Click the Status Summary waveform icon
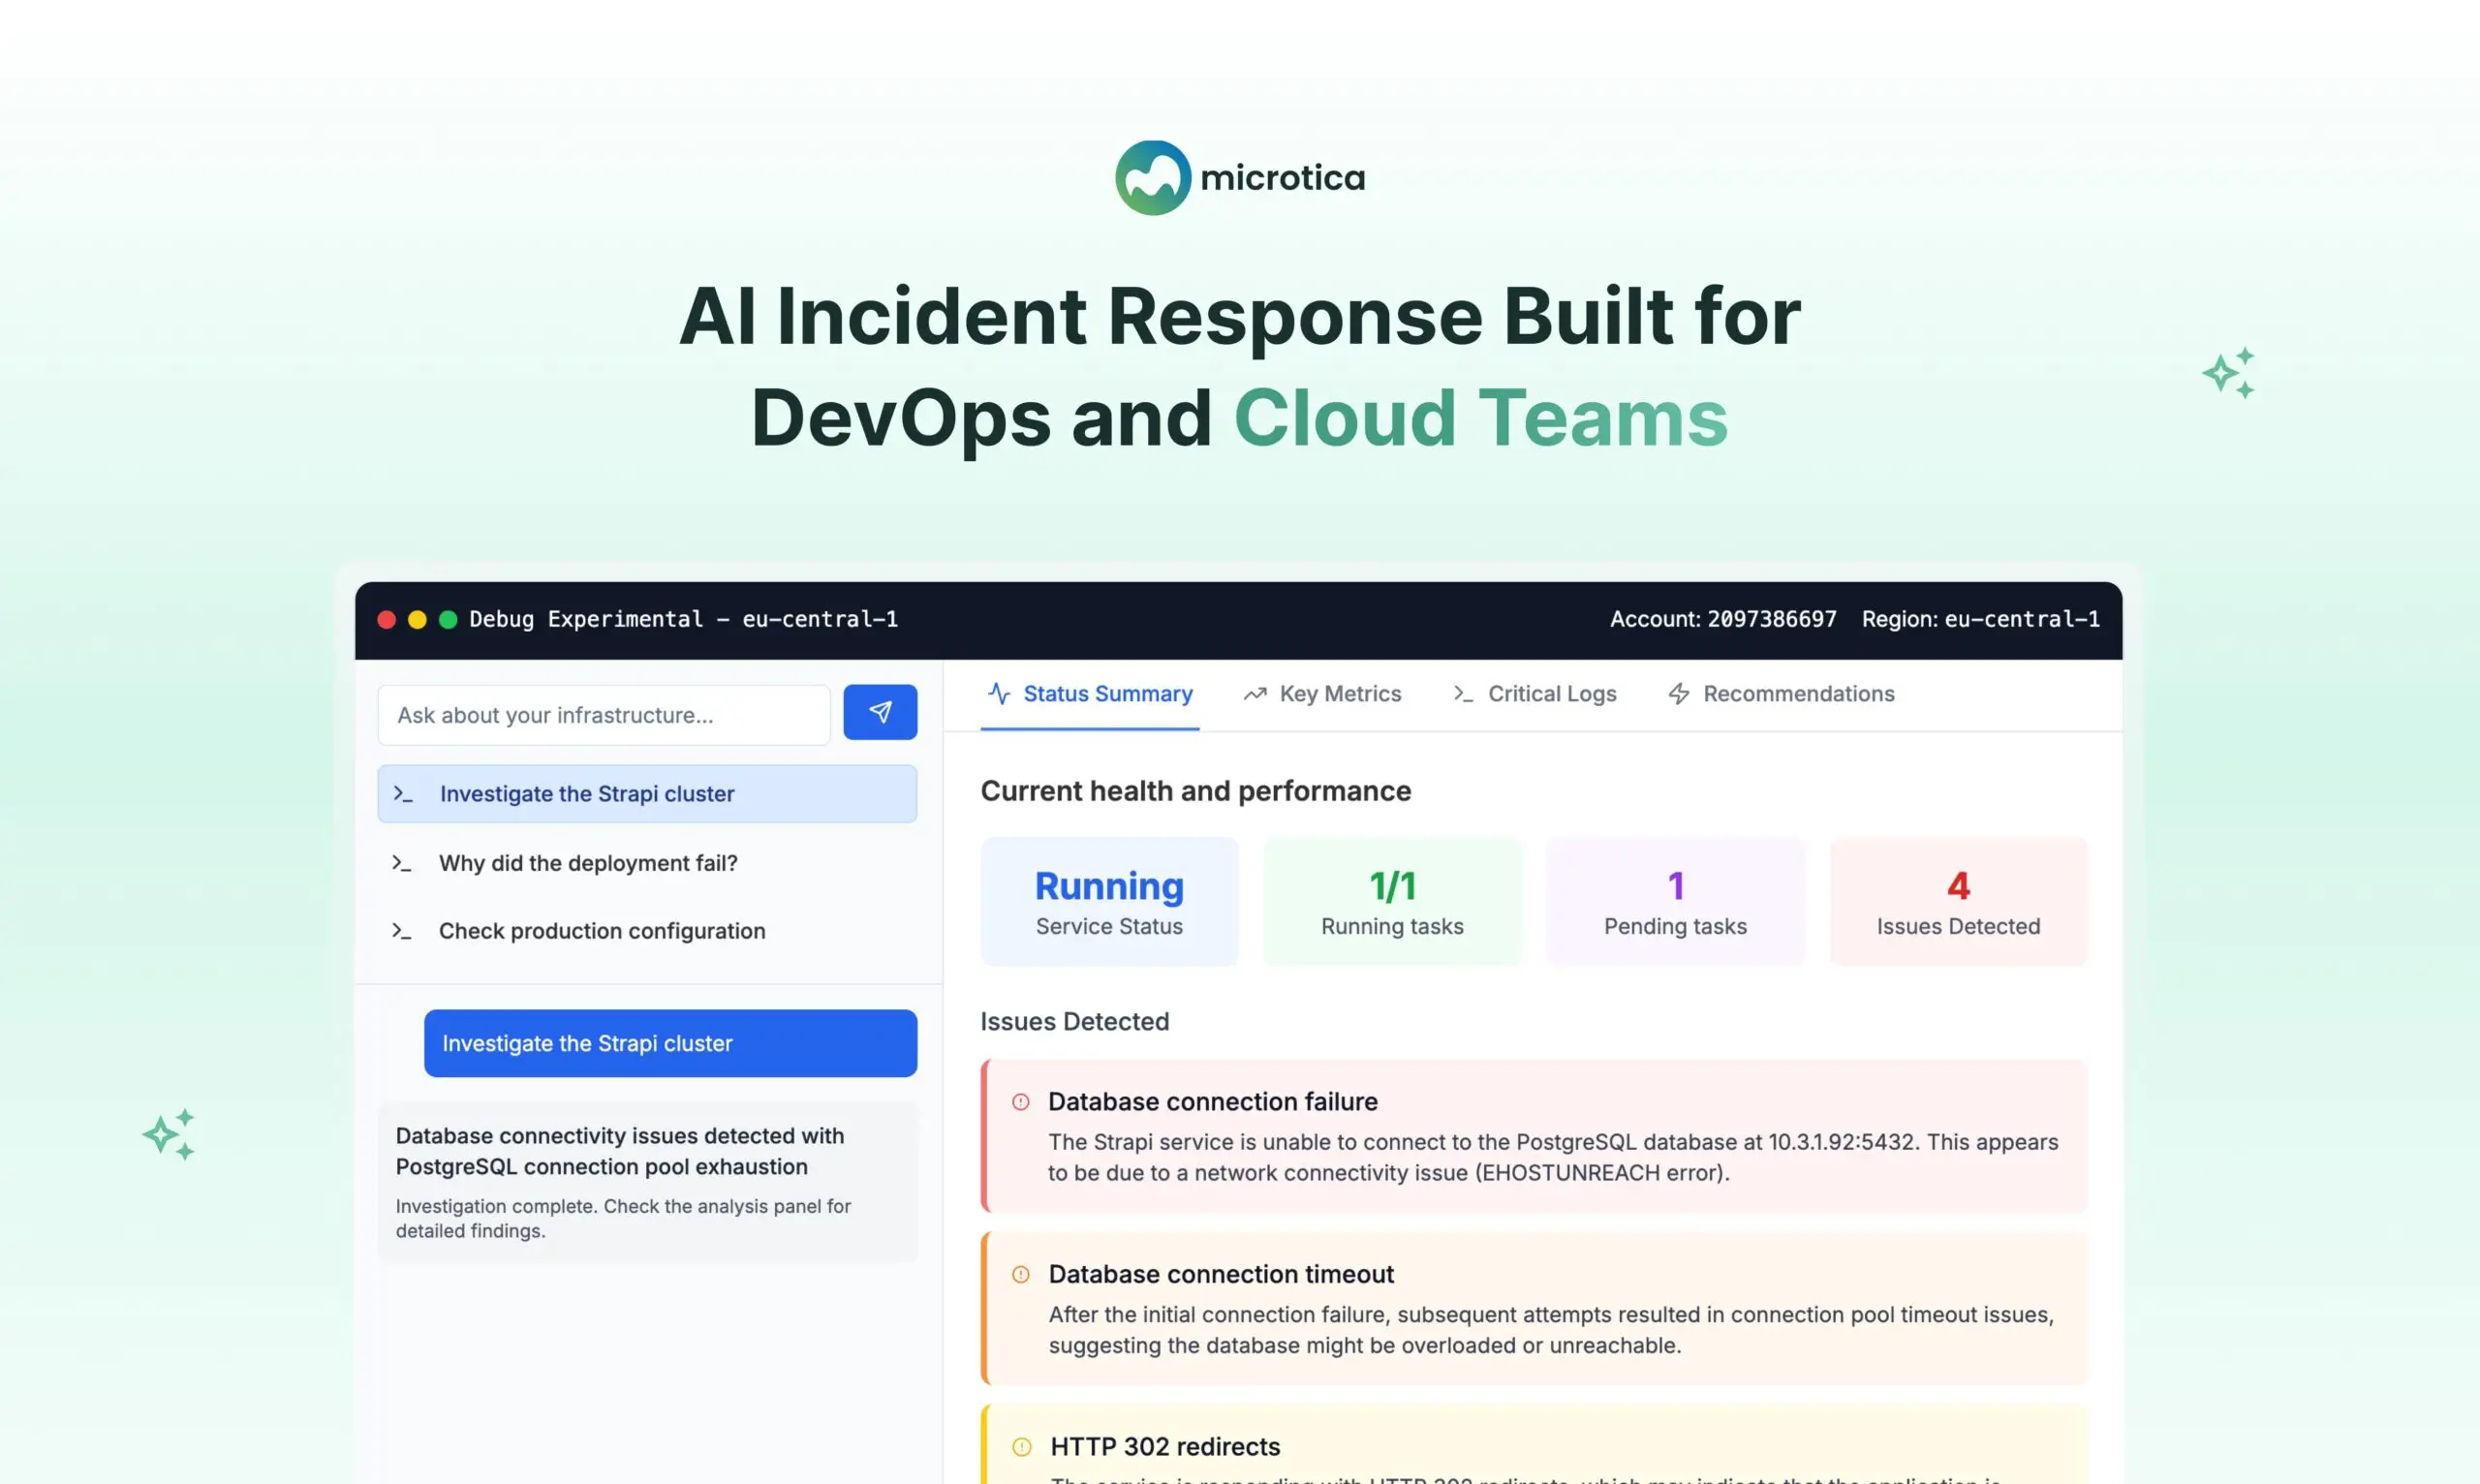Viewport: 2480px width, 1484px height. tap(999, 693)
